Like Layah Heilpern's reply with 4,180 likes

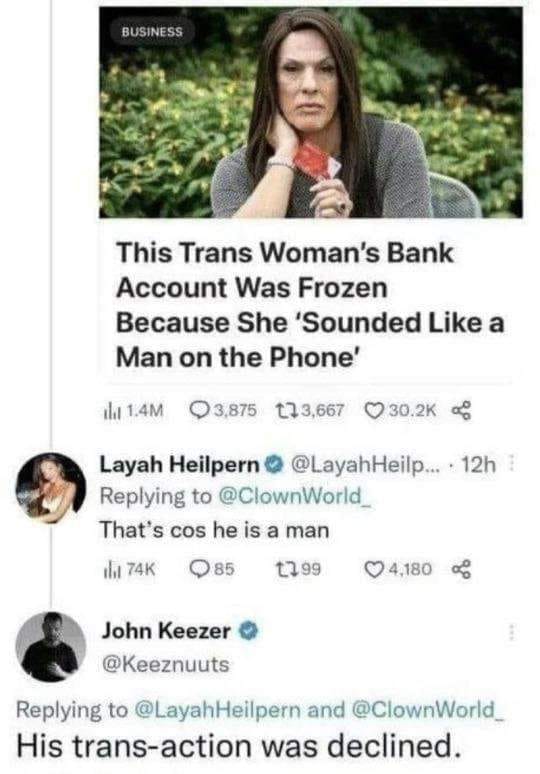click(x=373, y=569)
